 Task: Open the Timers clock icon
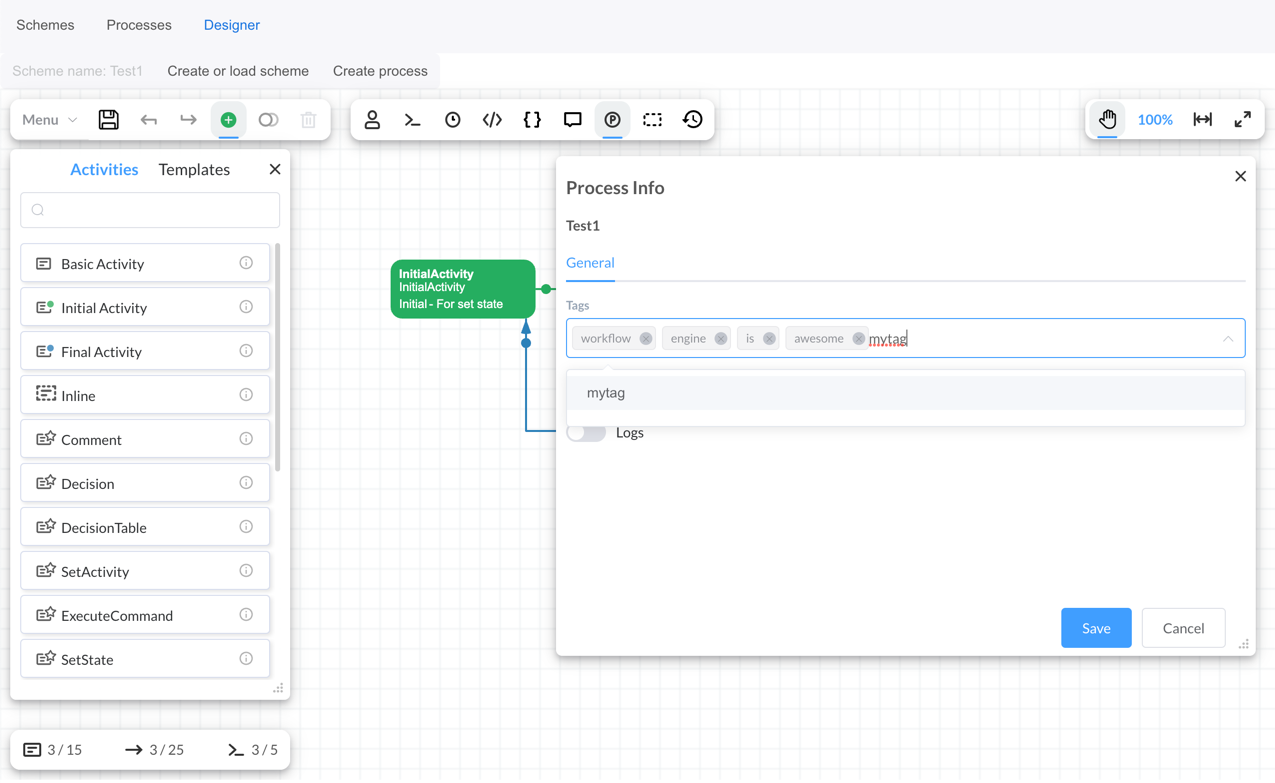pos(452,120)
